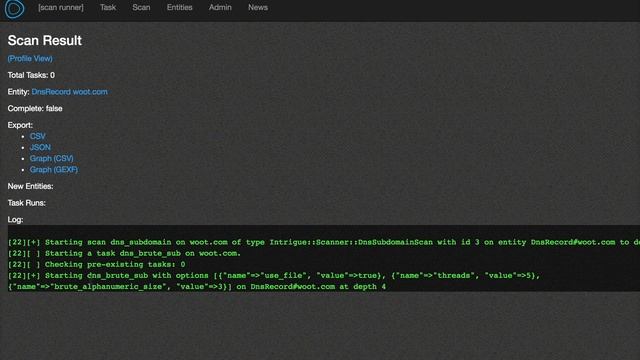Open the Scan menu item
The height and width of the screenshot is (360, 640).
point(141,7)
